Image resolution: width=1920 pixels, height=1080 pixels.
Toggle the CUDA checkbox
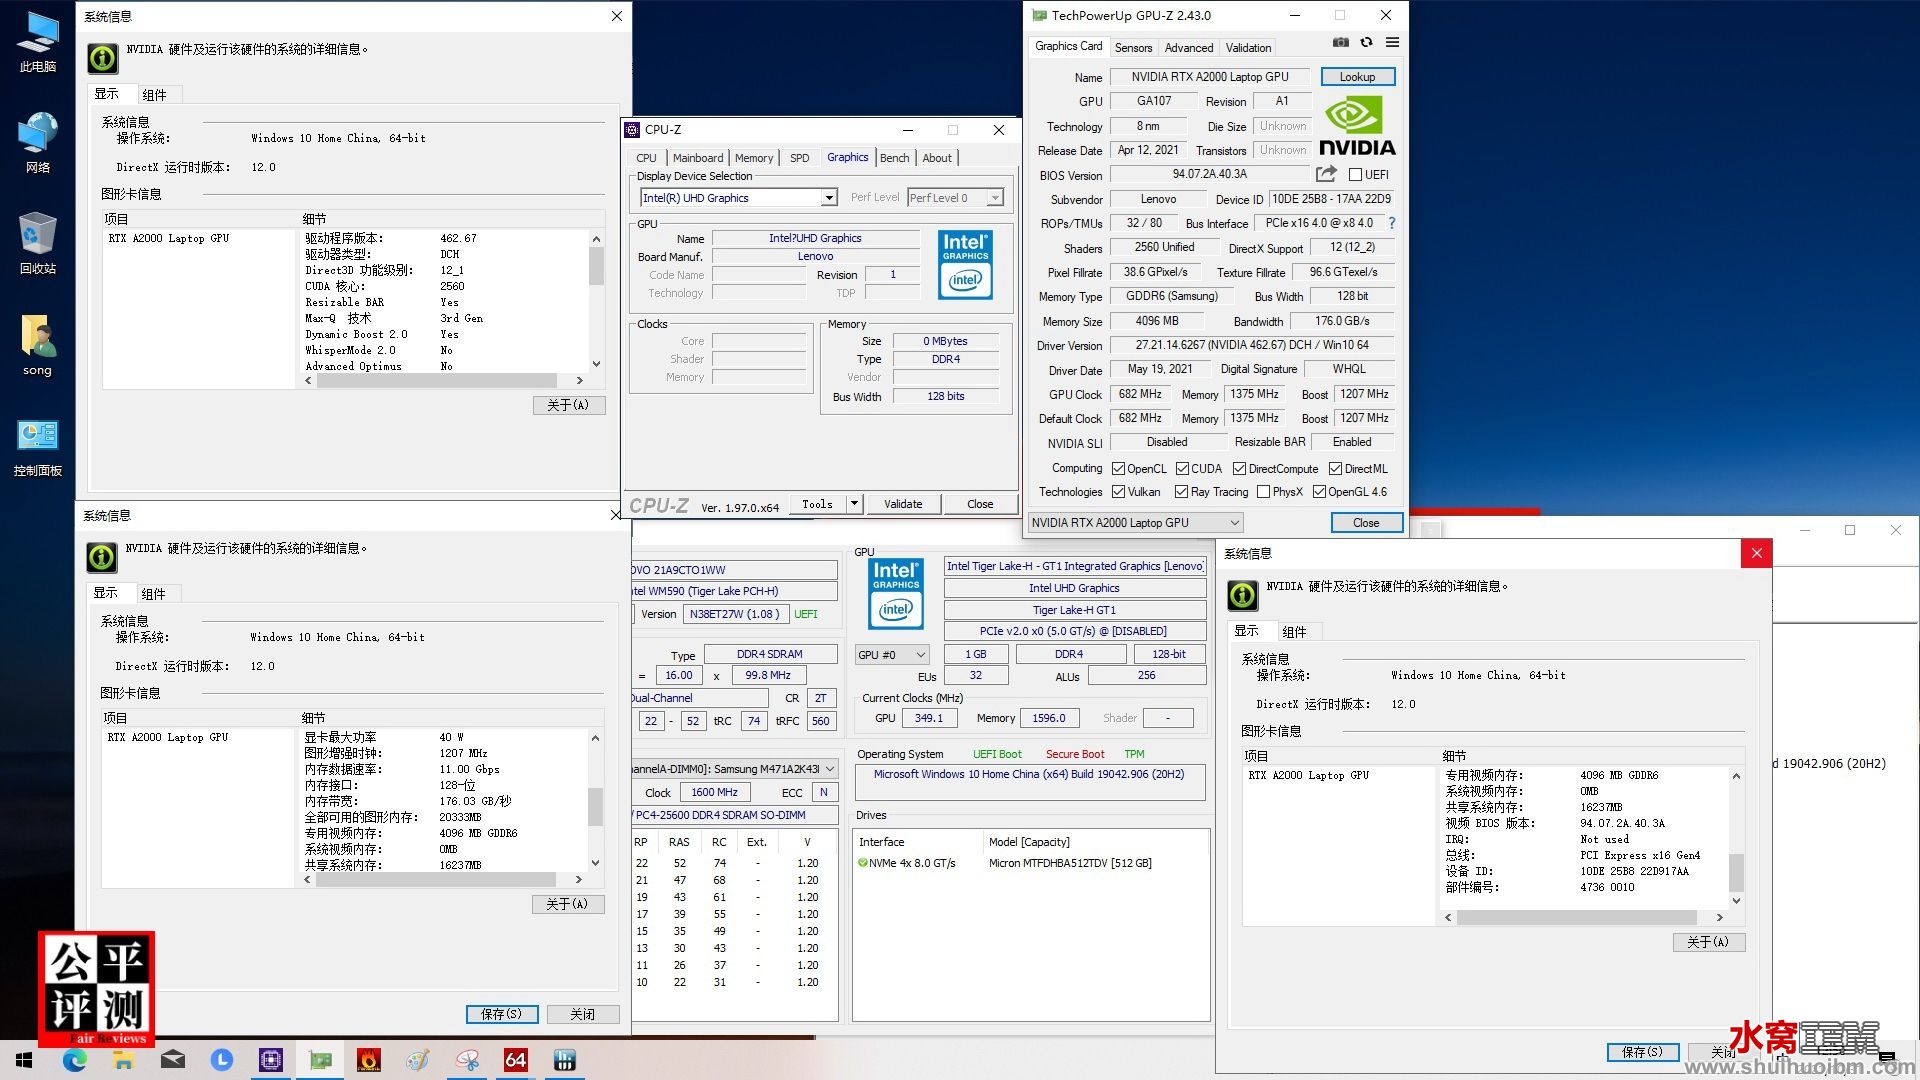pos(1182,468)
